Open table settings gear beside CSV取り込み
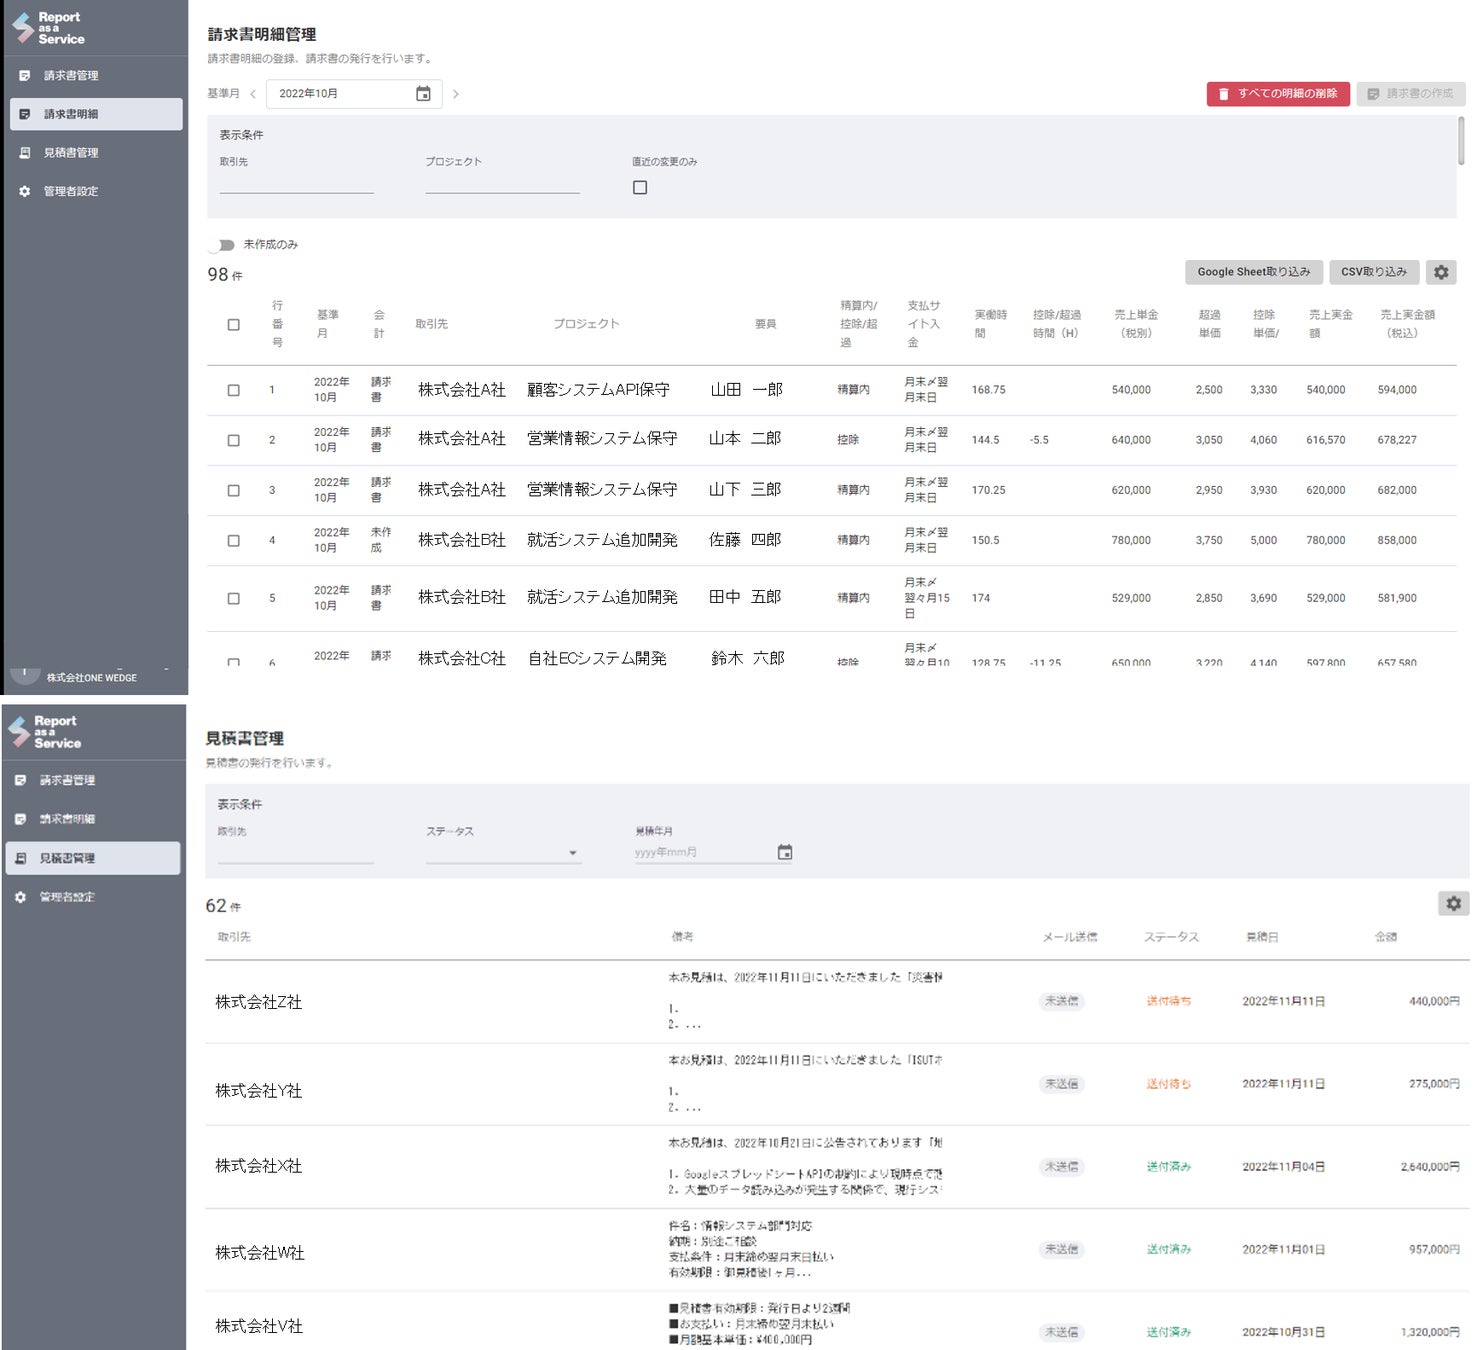This screenshot has height=1350, width=1483. click(x=1441, y=272)
